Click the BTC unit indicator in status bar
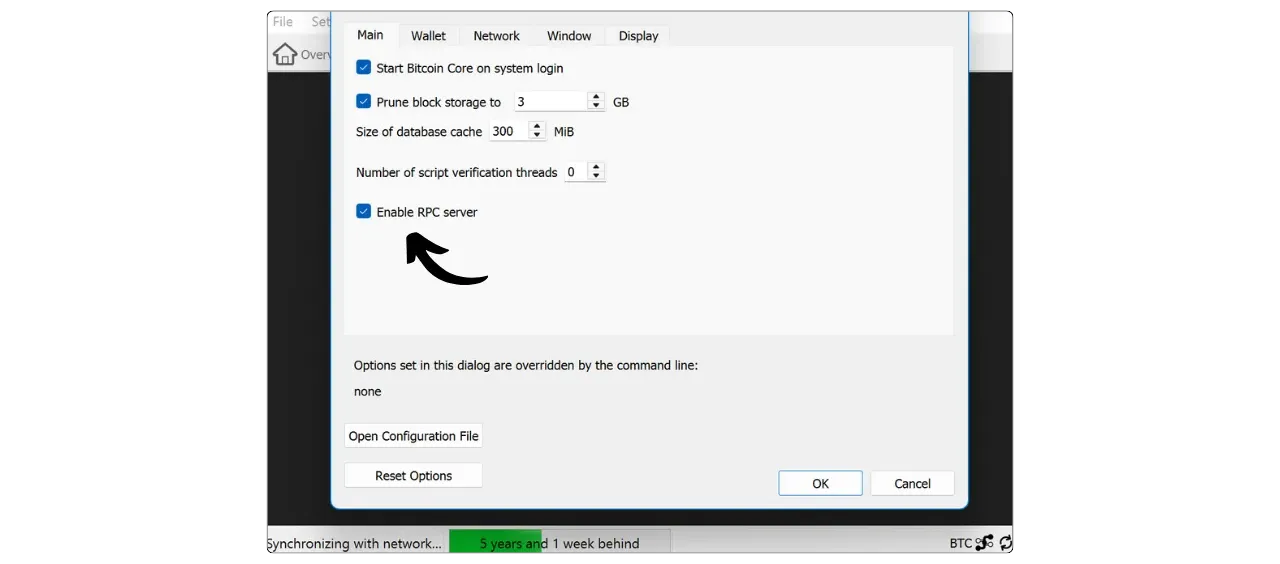Viewport: 1280px width, 564px height. coord(960,543)
